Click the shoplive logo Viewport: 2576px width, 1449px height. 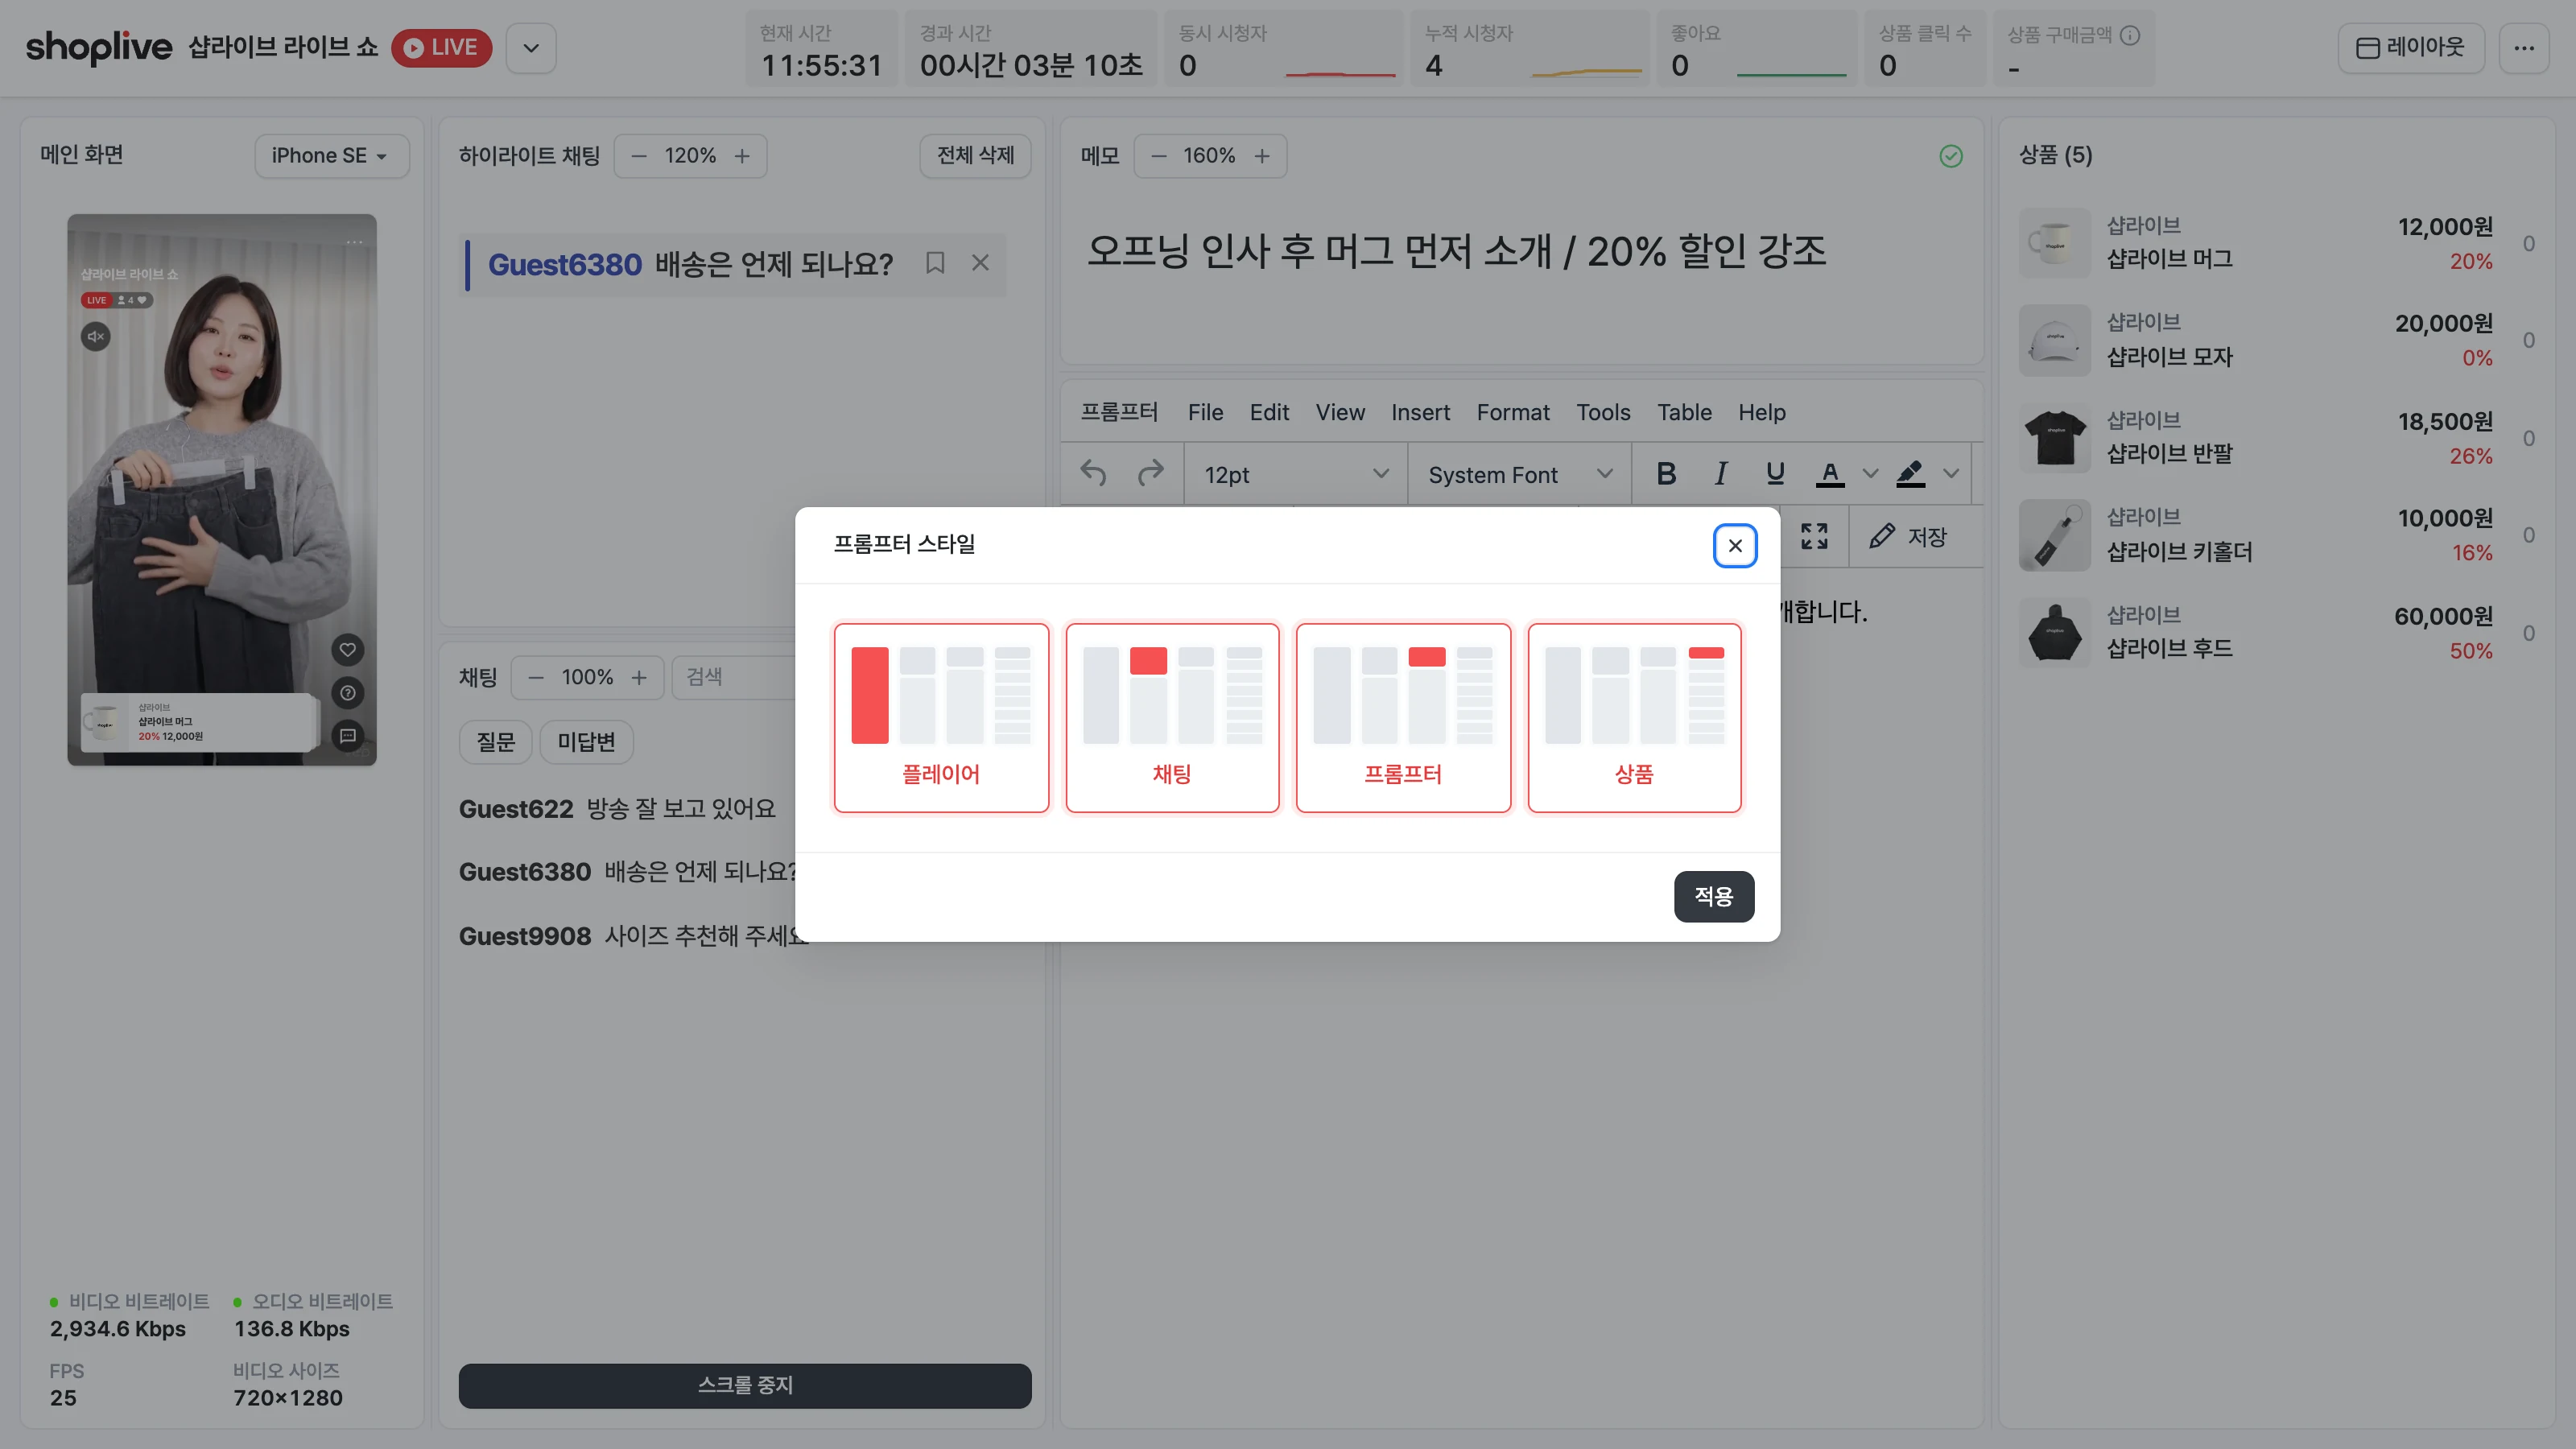tap(99, 47)
